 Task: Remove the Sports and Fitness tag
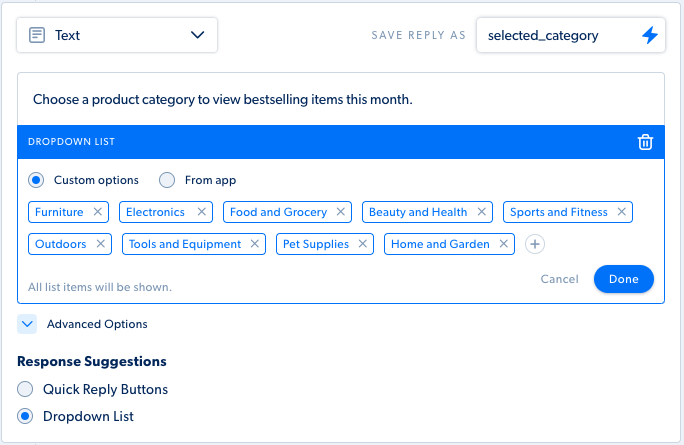(622, 212)
